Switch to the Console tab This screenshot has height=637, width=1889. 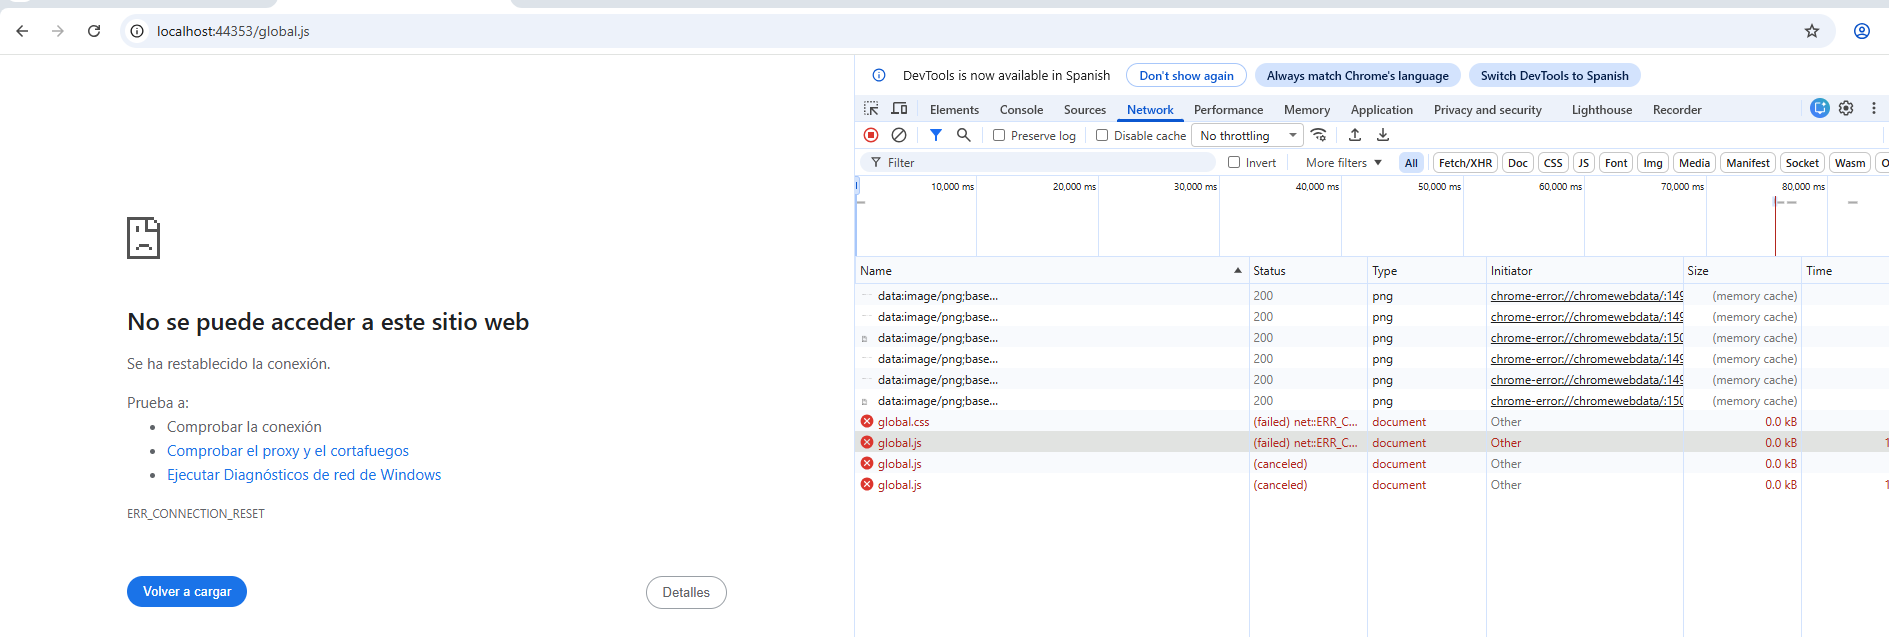pyautogui.click(x=1021, y=110)
